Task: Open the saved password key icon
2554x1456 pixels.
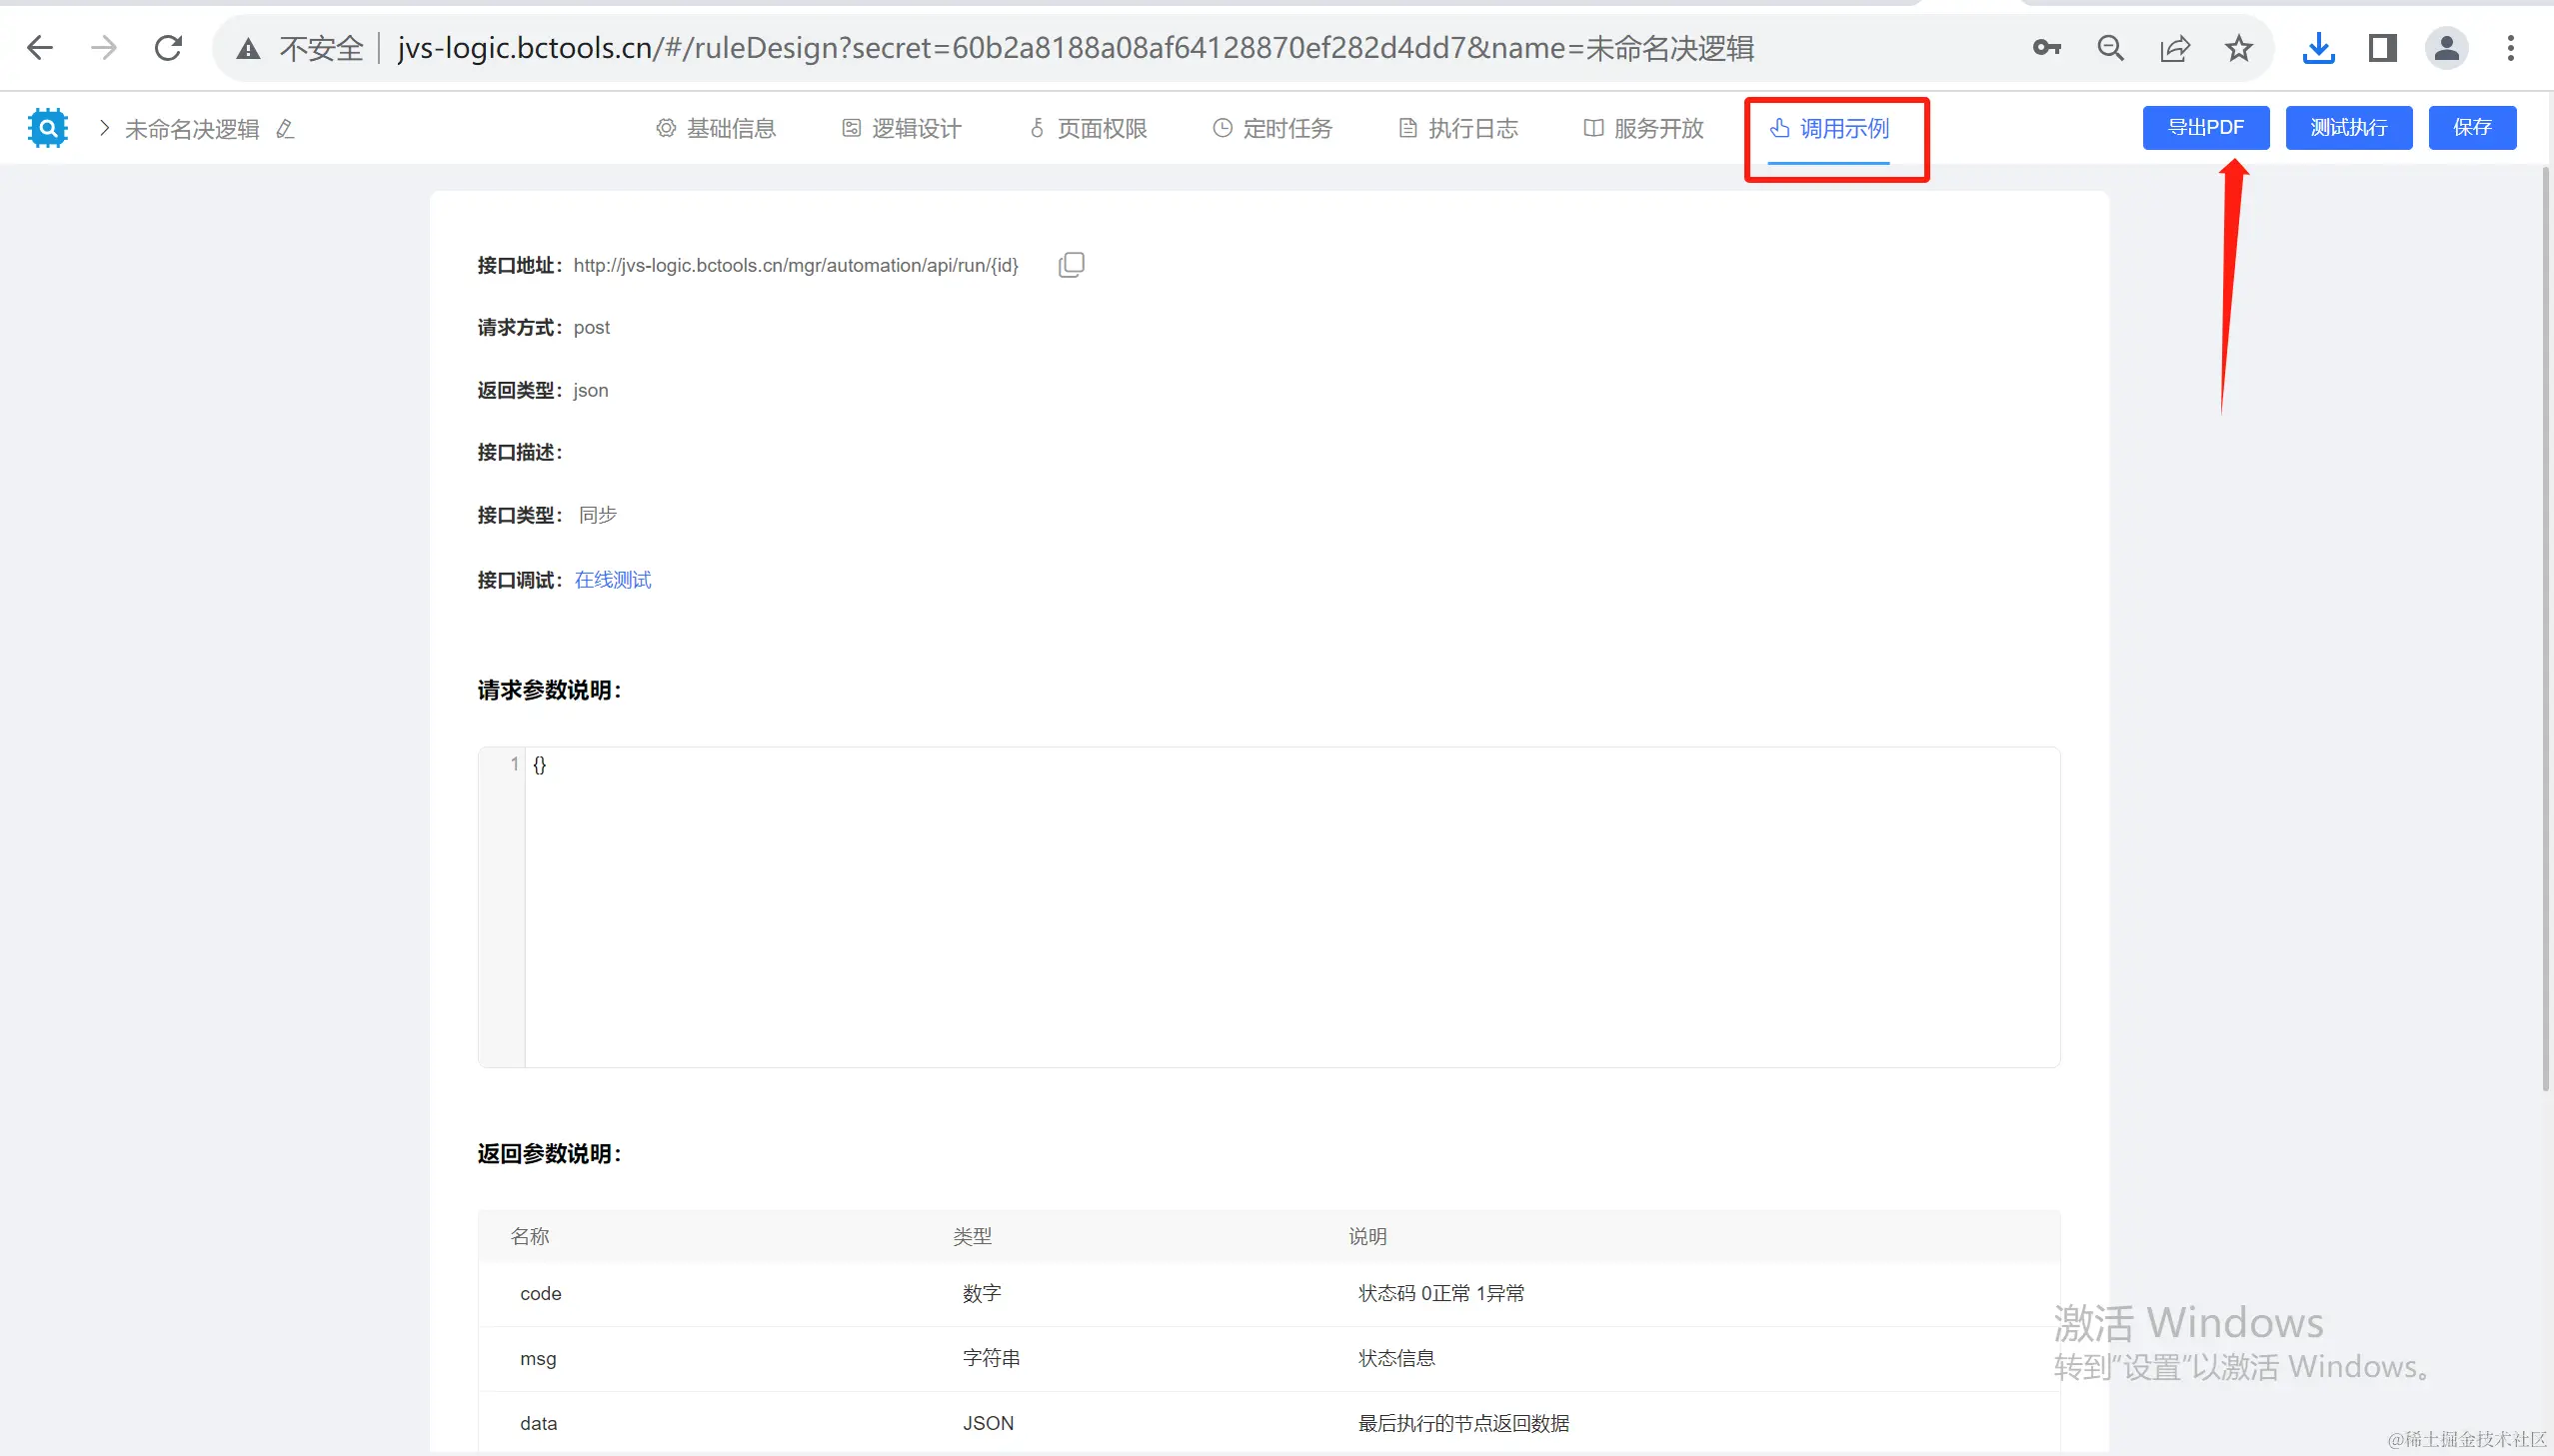Action: pyautogui.click(x=2046, y=48)
